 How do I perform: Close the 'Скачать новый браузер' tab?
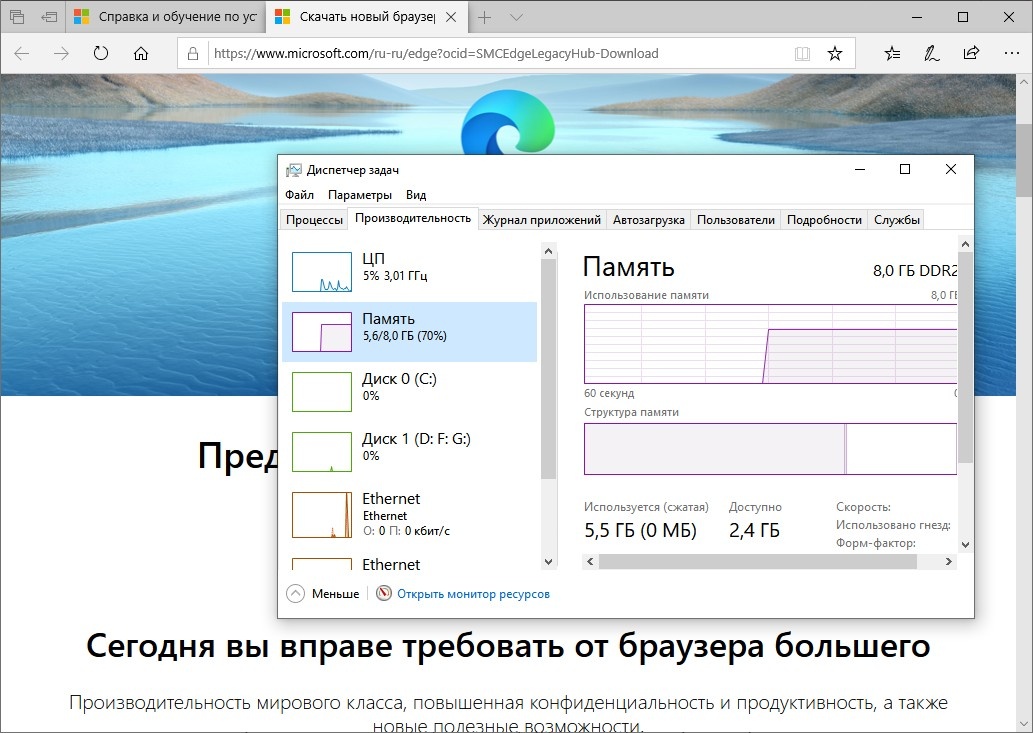(451, 17)
